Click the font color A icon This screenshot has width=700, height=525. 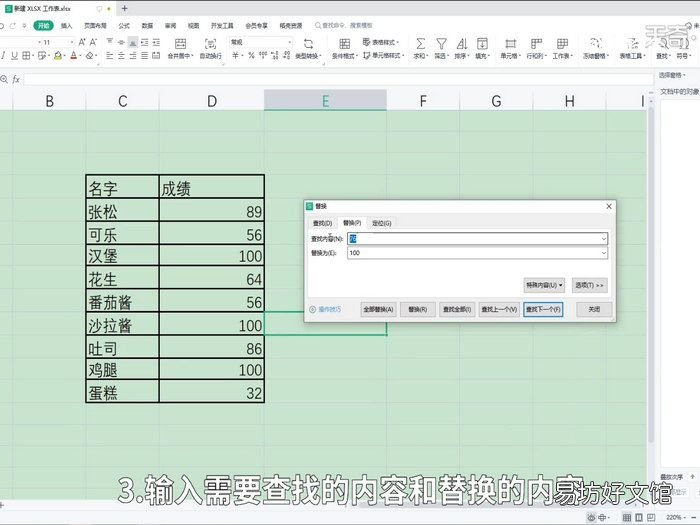point(74,56)
